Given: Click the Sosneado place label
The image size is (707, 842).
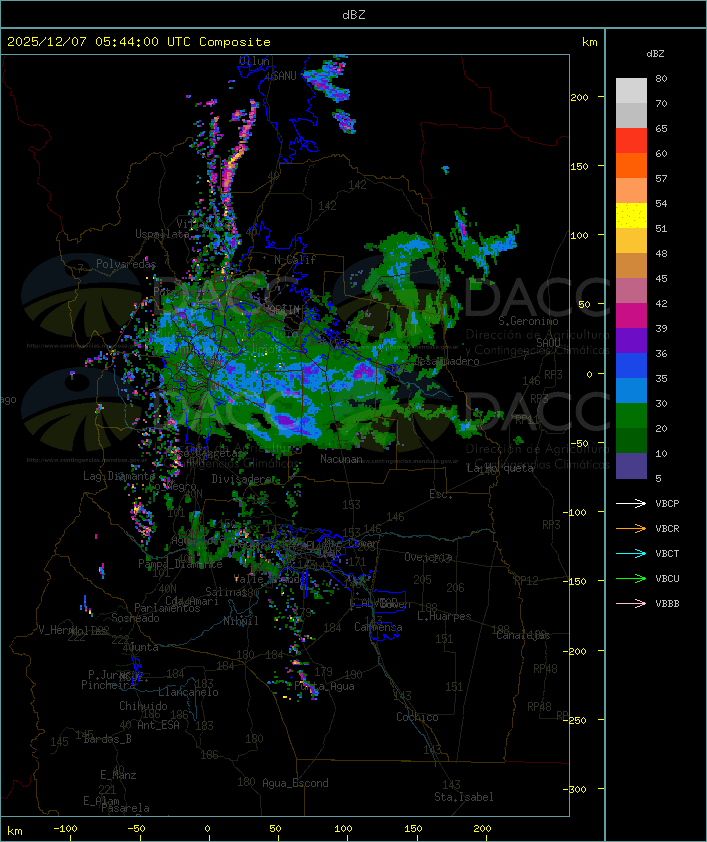Looking at the screenshot, I should point(135,618).
